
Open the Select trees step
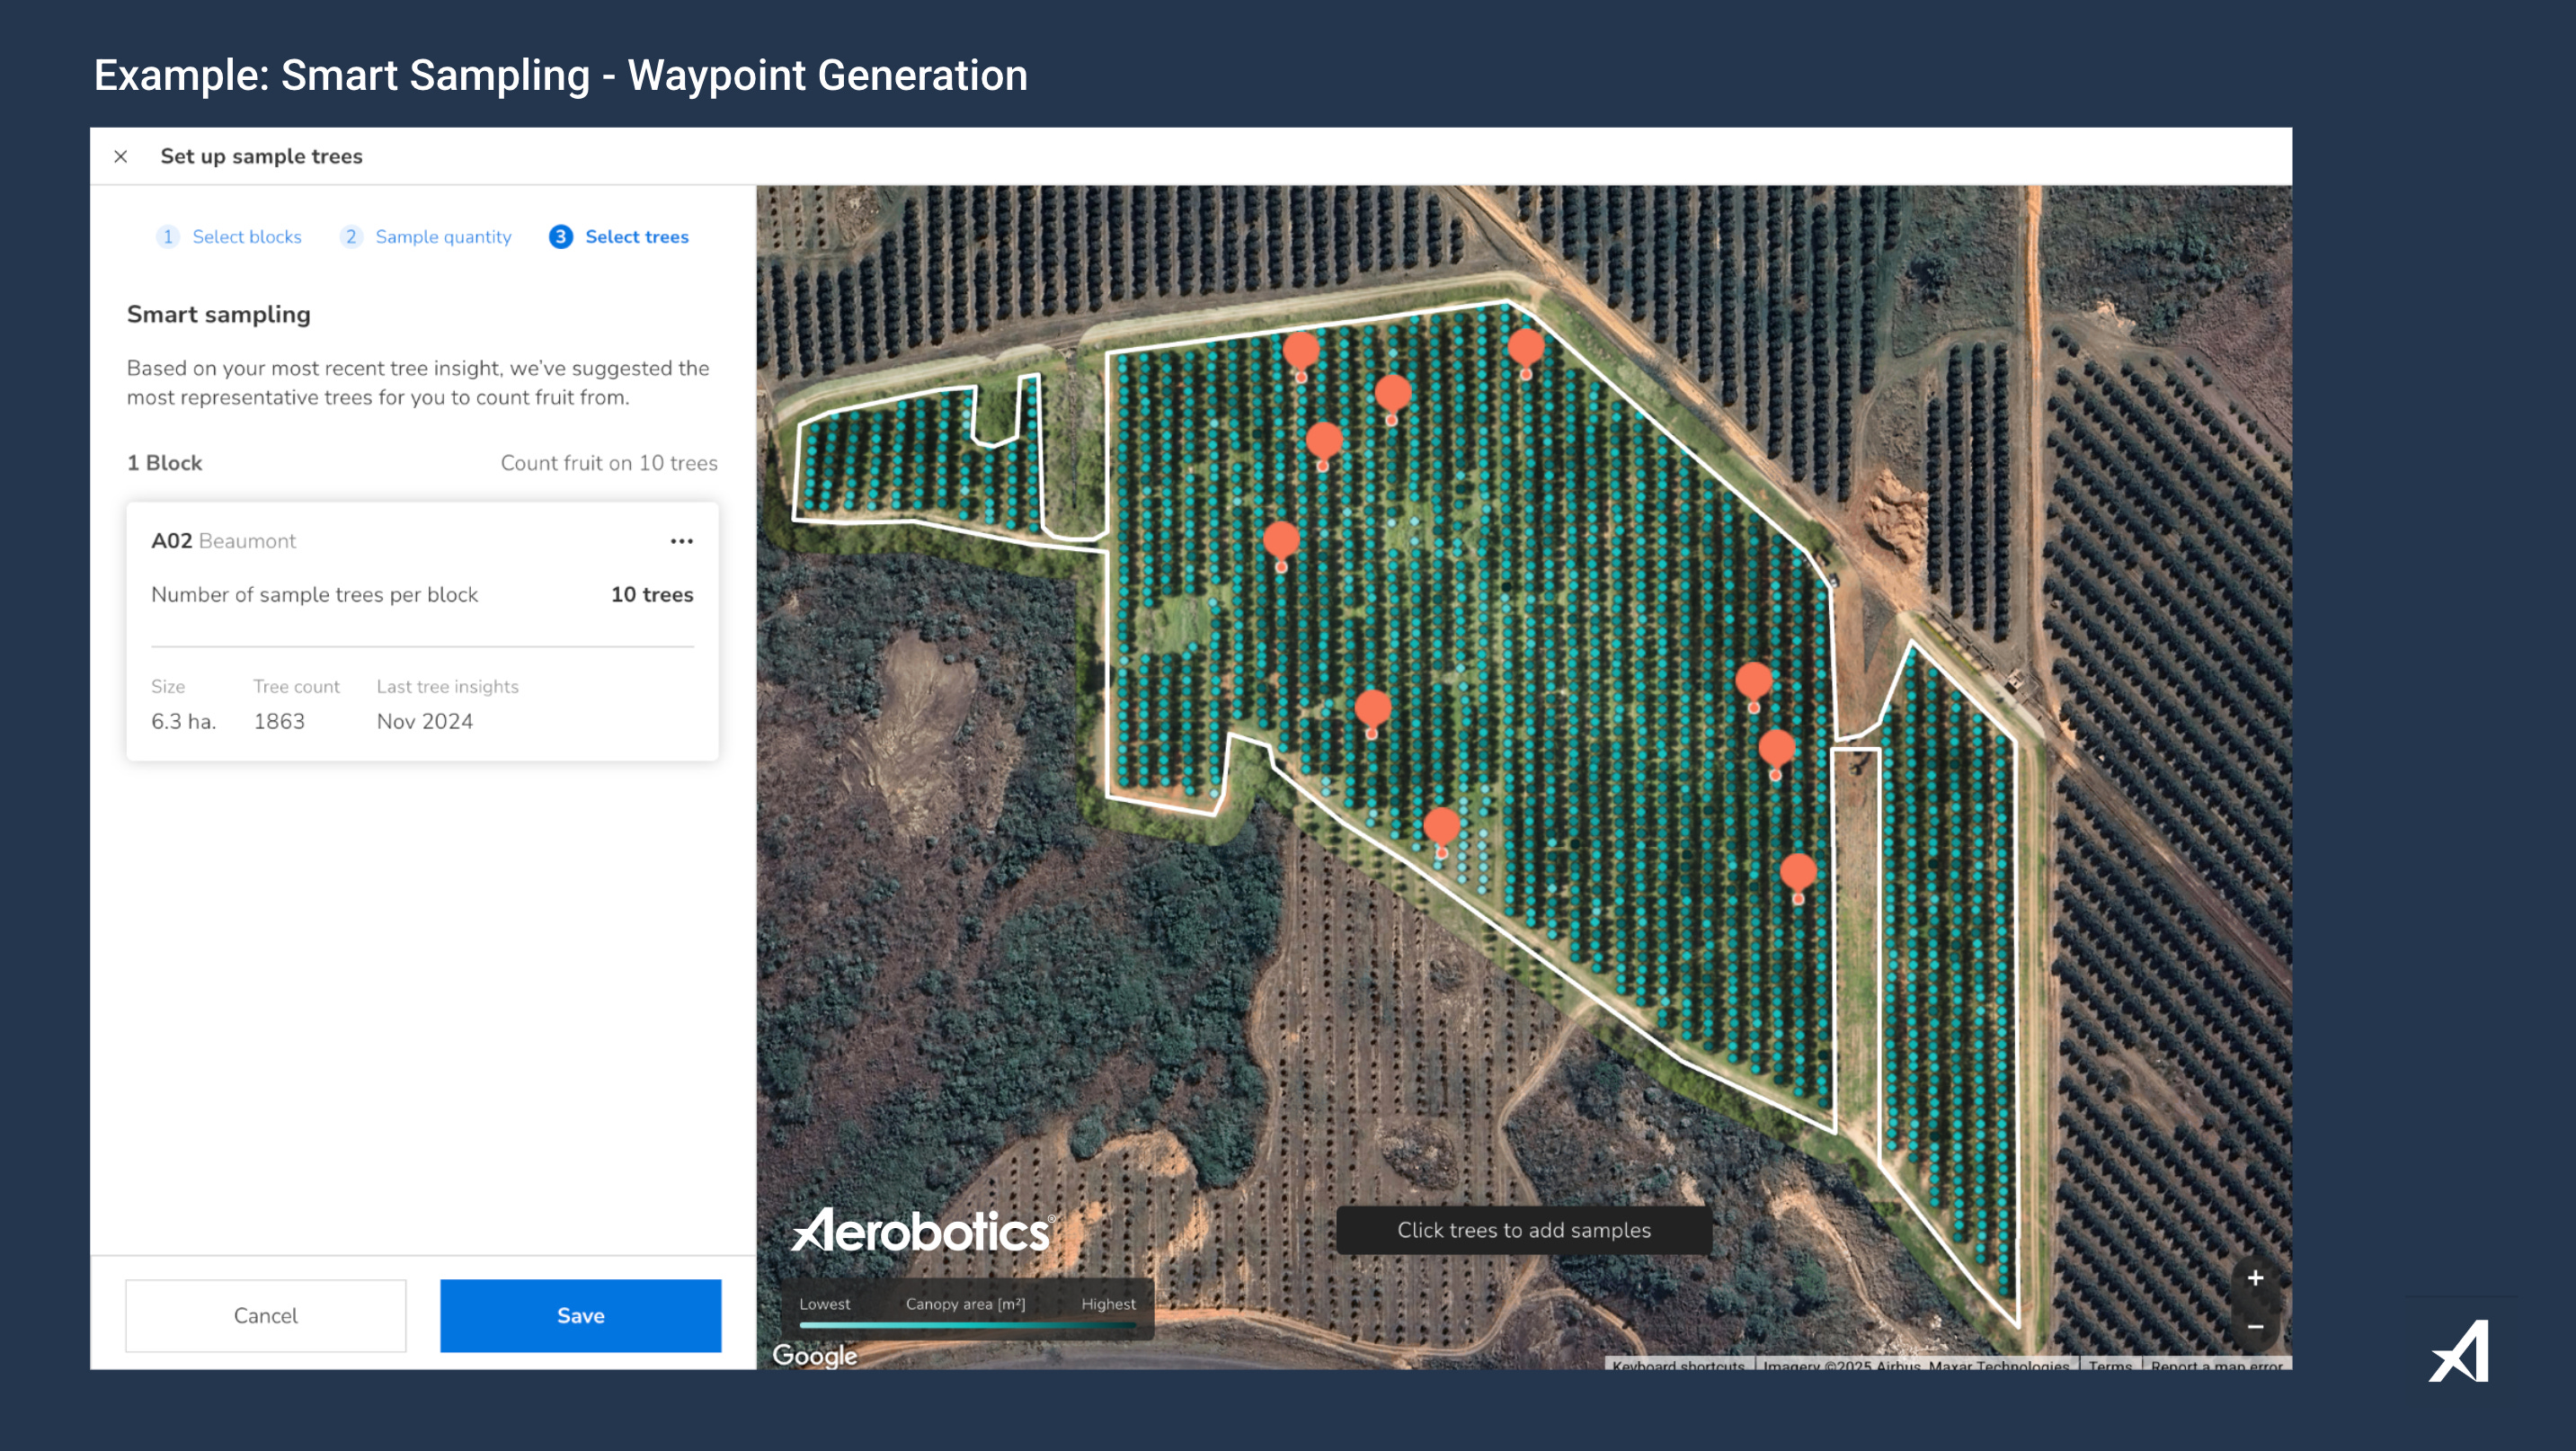pos(637,237)
